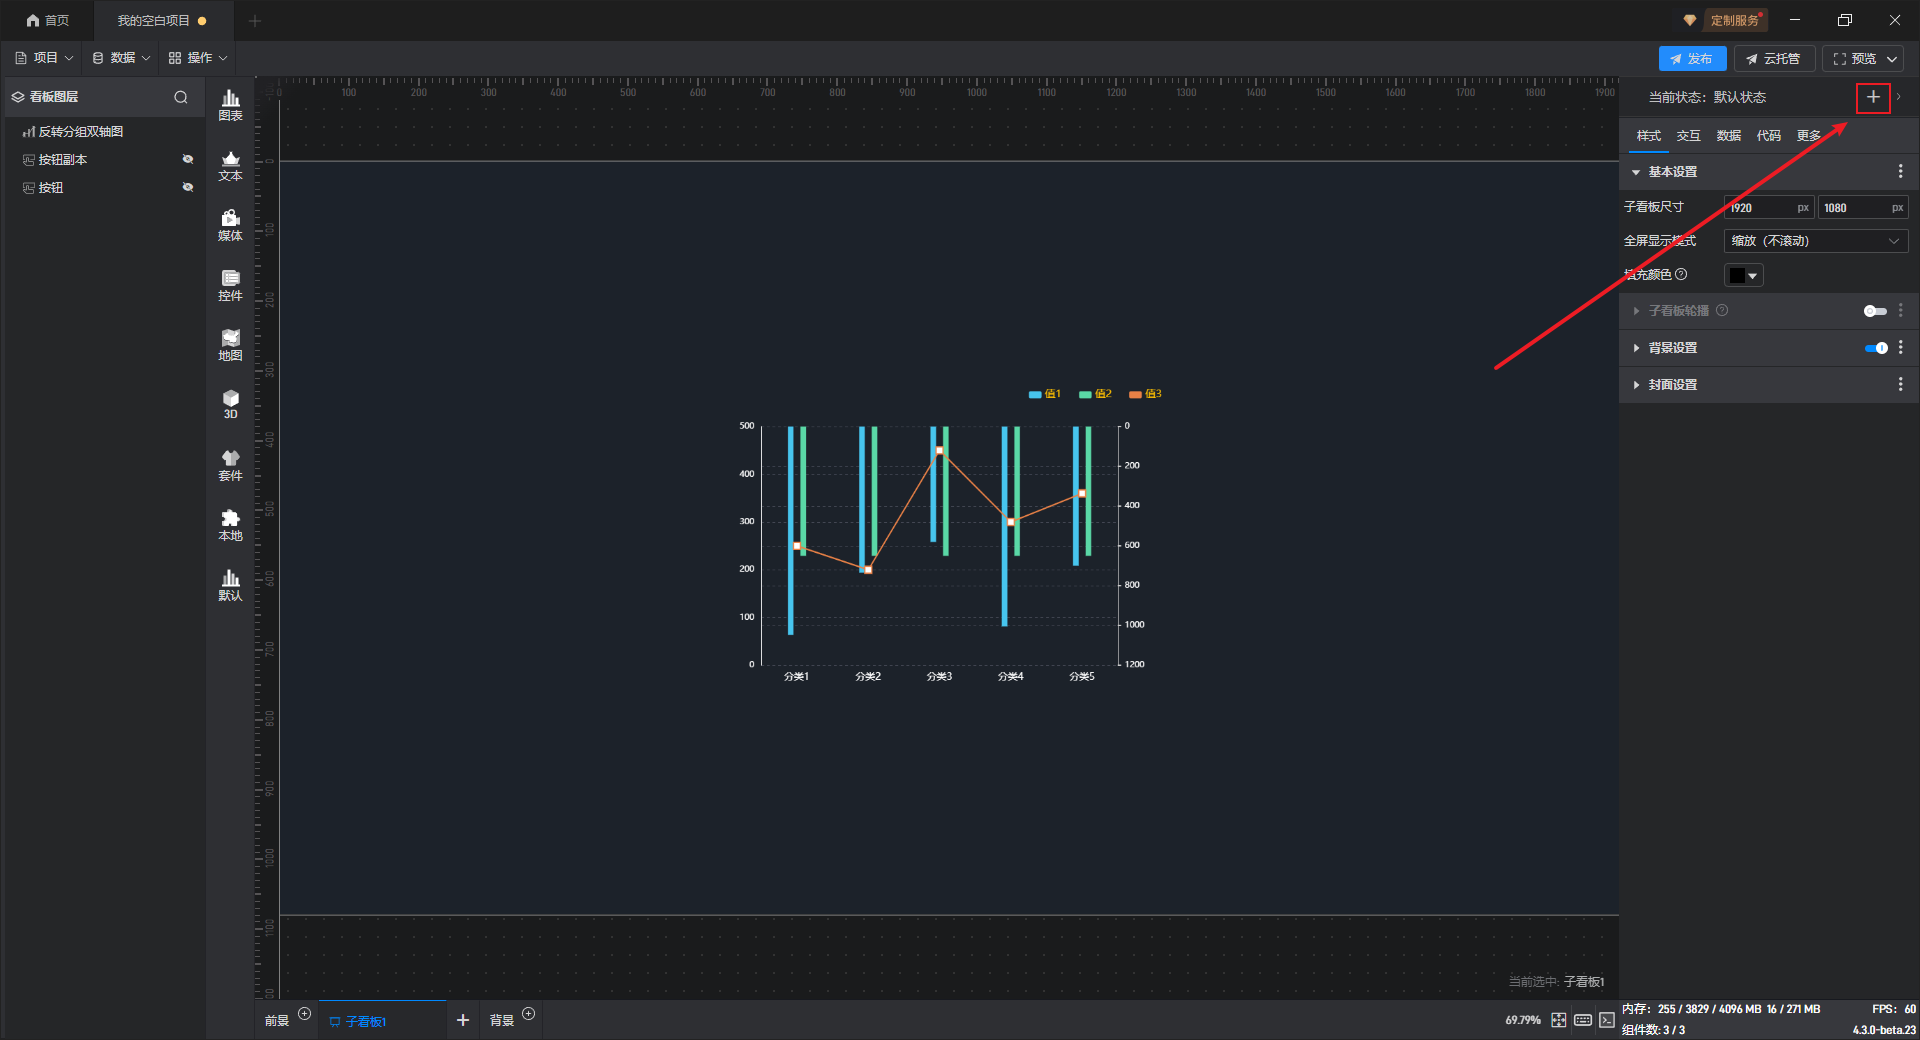Open the 媒体 media components icon
This screenshot has height=1040, width=1920.
tap(230, 224)
